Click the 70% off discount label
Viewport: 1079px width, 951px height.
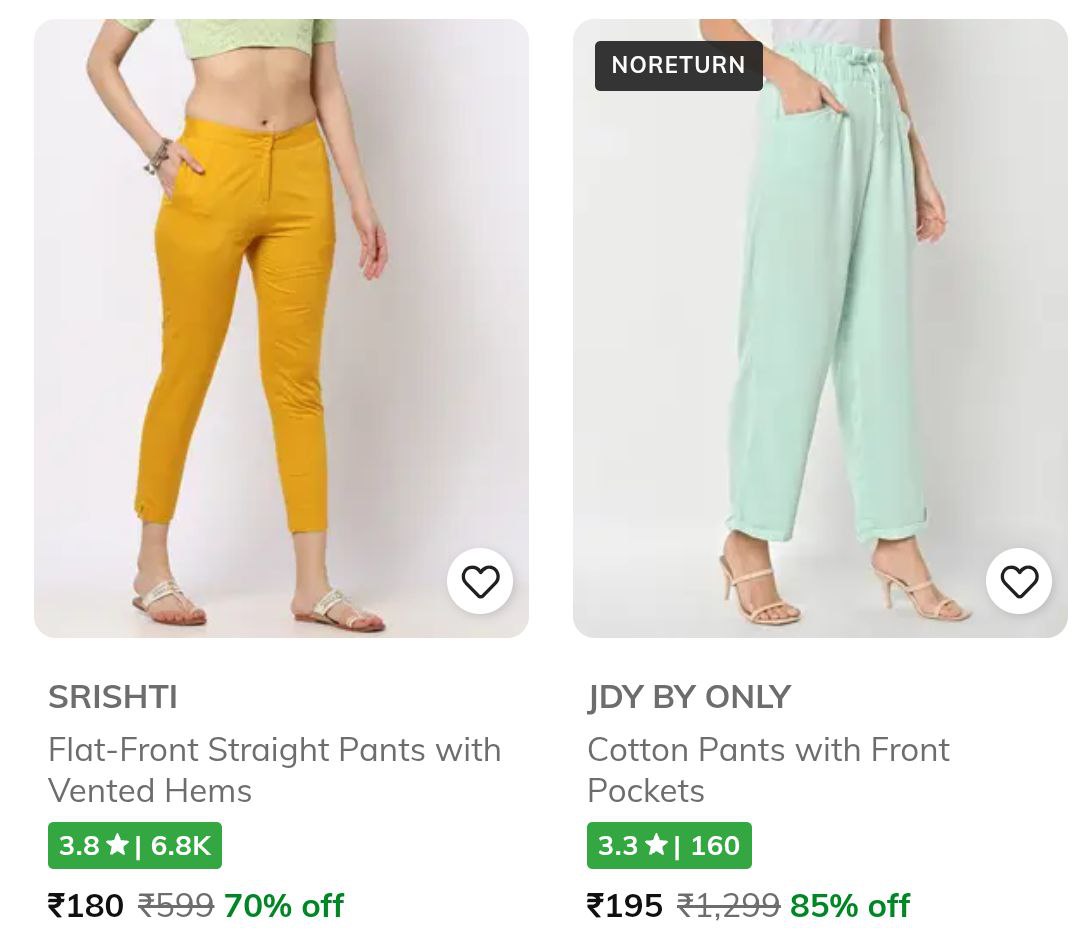pos(283,906)
